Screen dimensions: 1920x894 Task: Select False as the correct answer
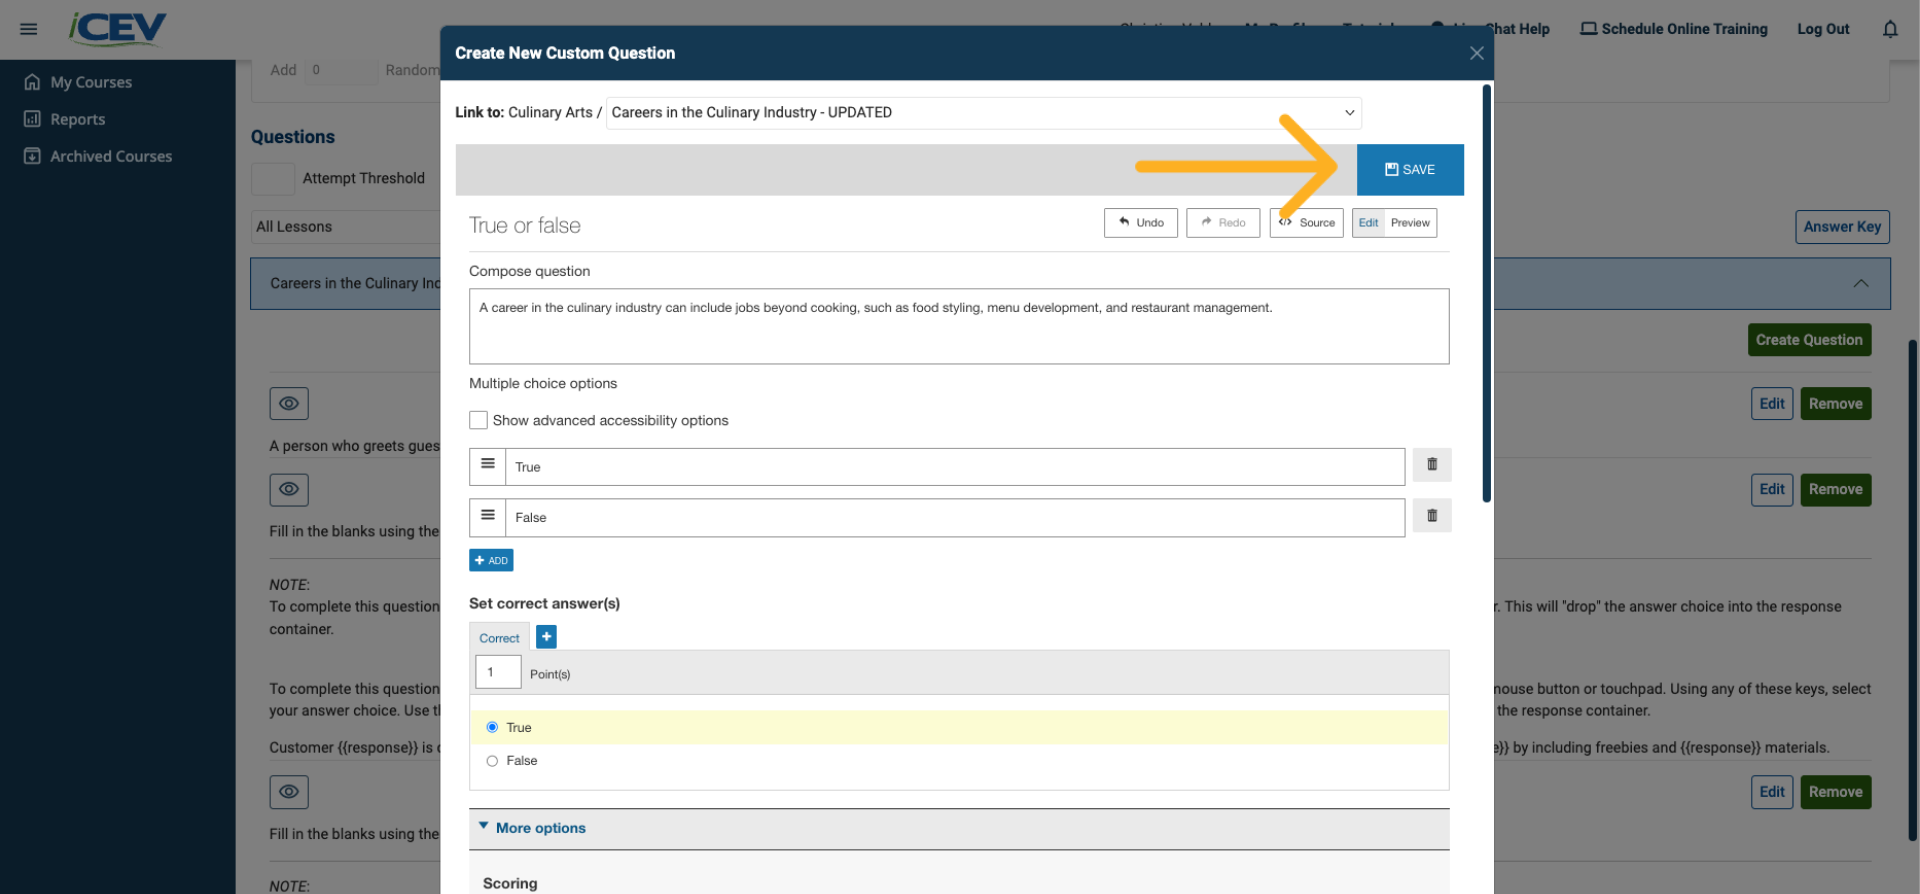pos(492,761)
